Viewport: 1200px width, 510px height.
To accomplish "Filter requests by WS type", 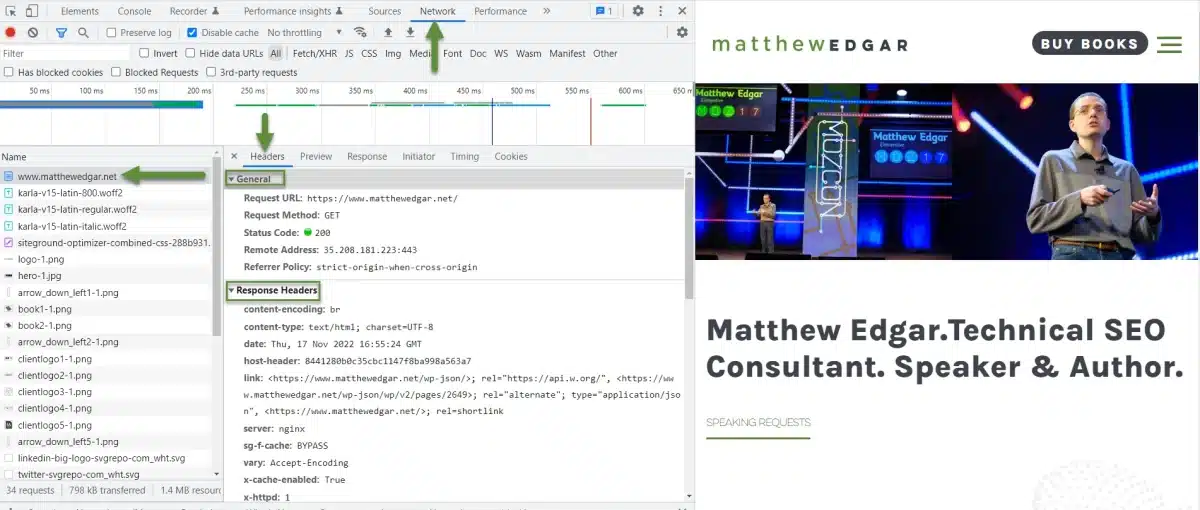I will coord(501,53).
